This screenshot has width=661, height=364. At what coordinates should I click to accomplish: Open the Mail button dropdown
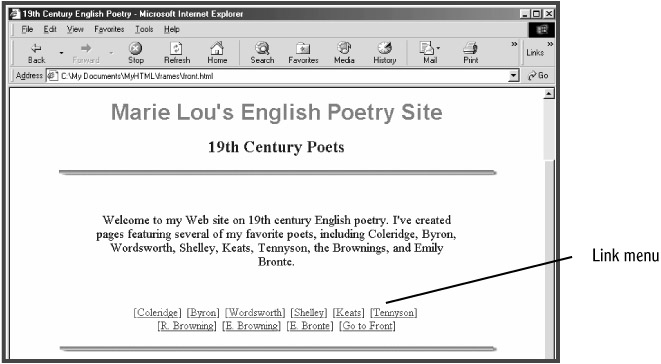438,48
